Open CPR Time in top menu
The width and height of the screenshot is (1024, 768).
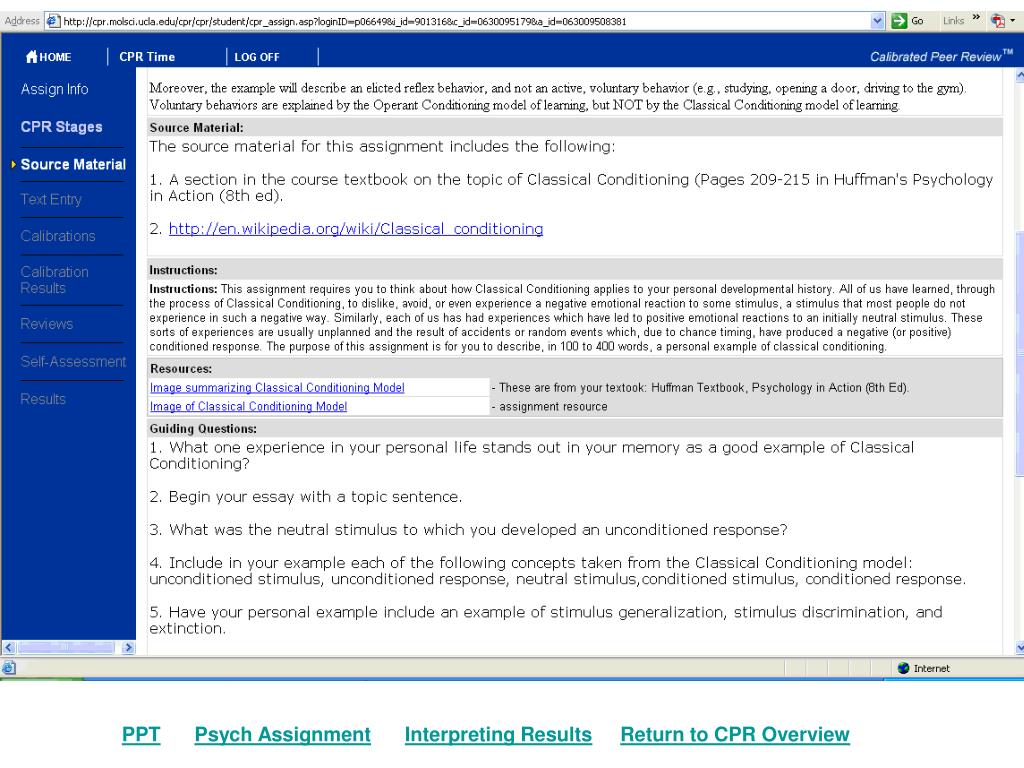(147, 57)
